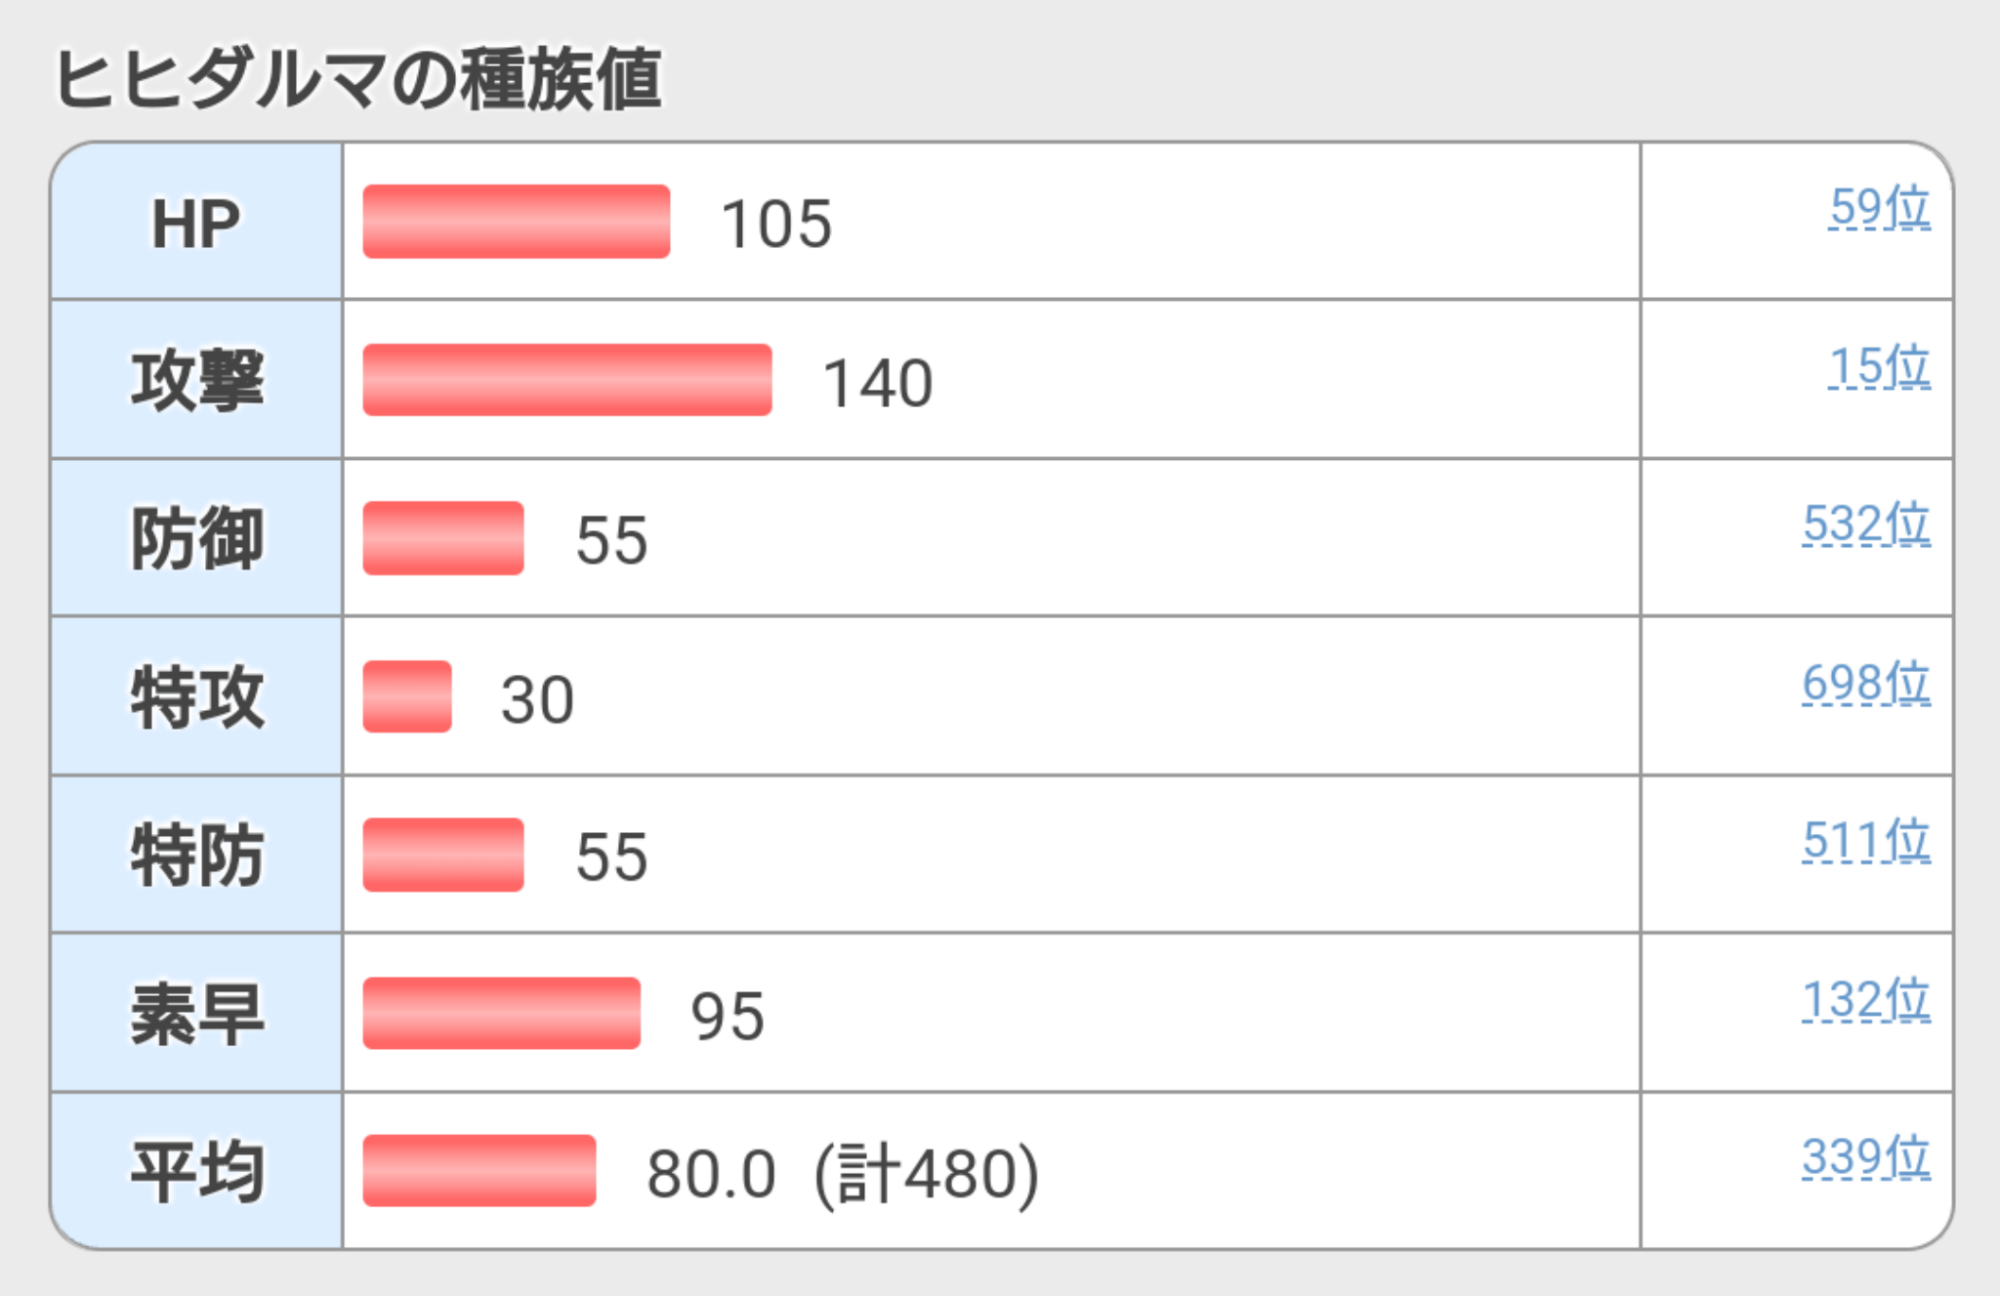Open the speed ranking link 132位
This screenshot has width=2000, height=1296.
click(x=1866, y=1000)
